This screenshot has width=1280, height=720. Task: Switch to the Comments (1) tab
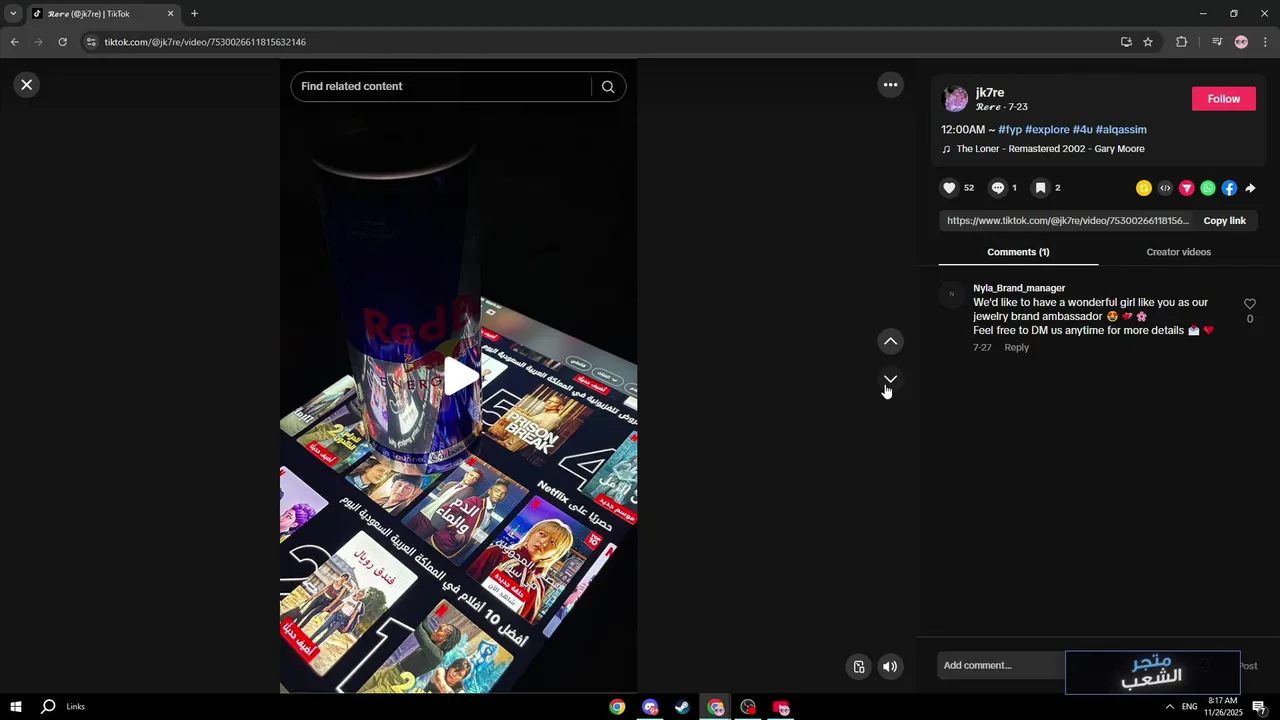pos(1018,252)
